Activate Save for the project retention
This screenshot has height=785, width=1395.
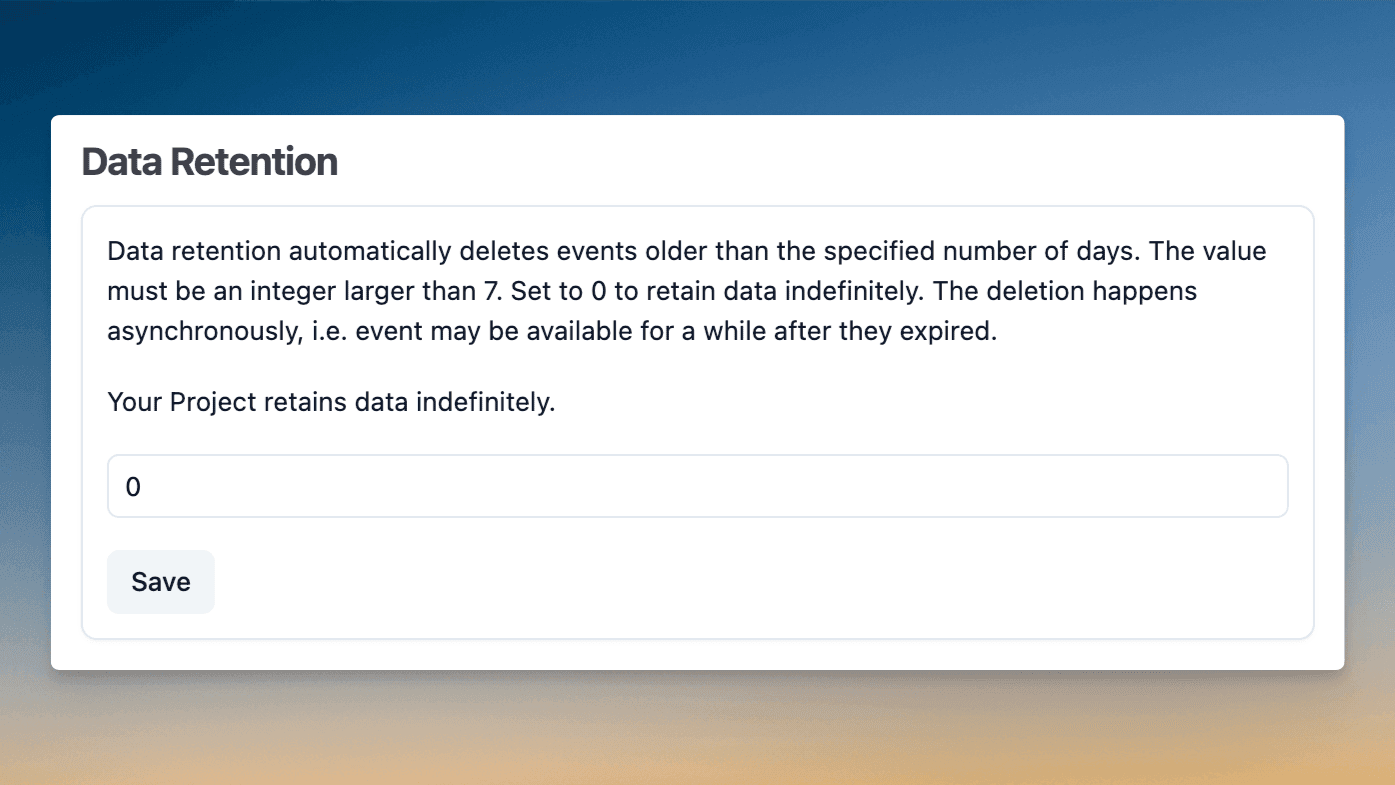coord(160,581)
